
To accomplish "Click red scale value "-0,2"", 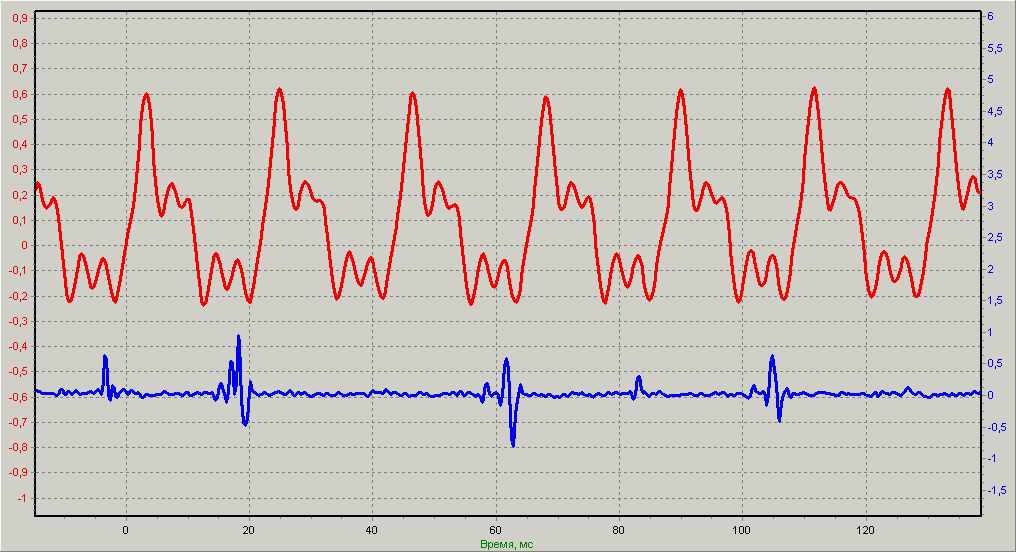I will coord(19,297).
